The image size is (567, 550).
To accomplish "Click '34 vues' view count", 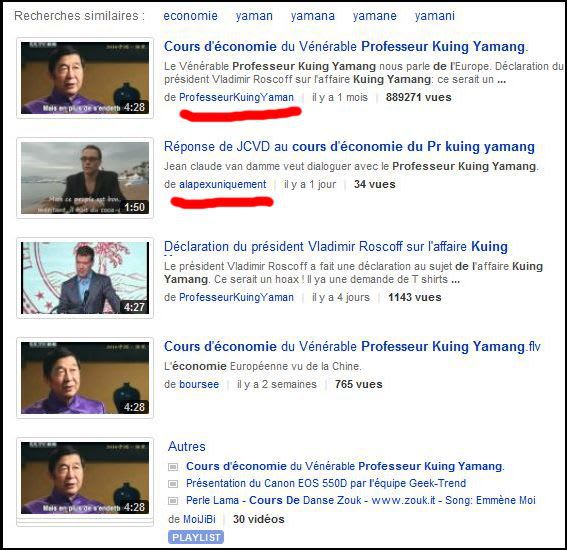I will coord(374,184).
